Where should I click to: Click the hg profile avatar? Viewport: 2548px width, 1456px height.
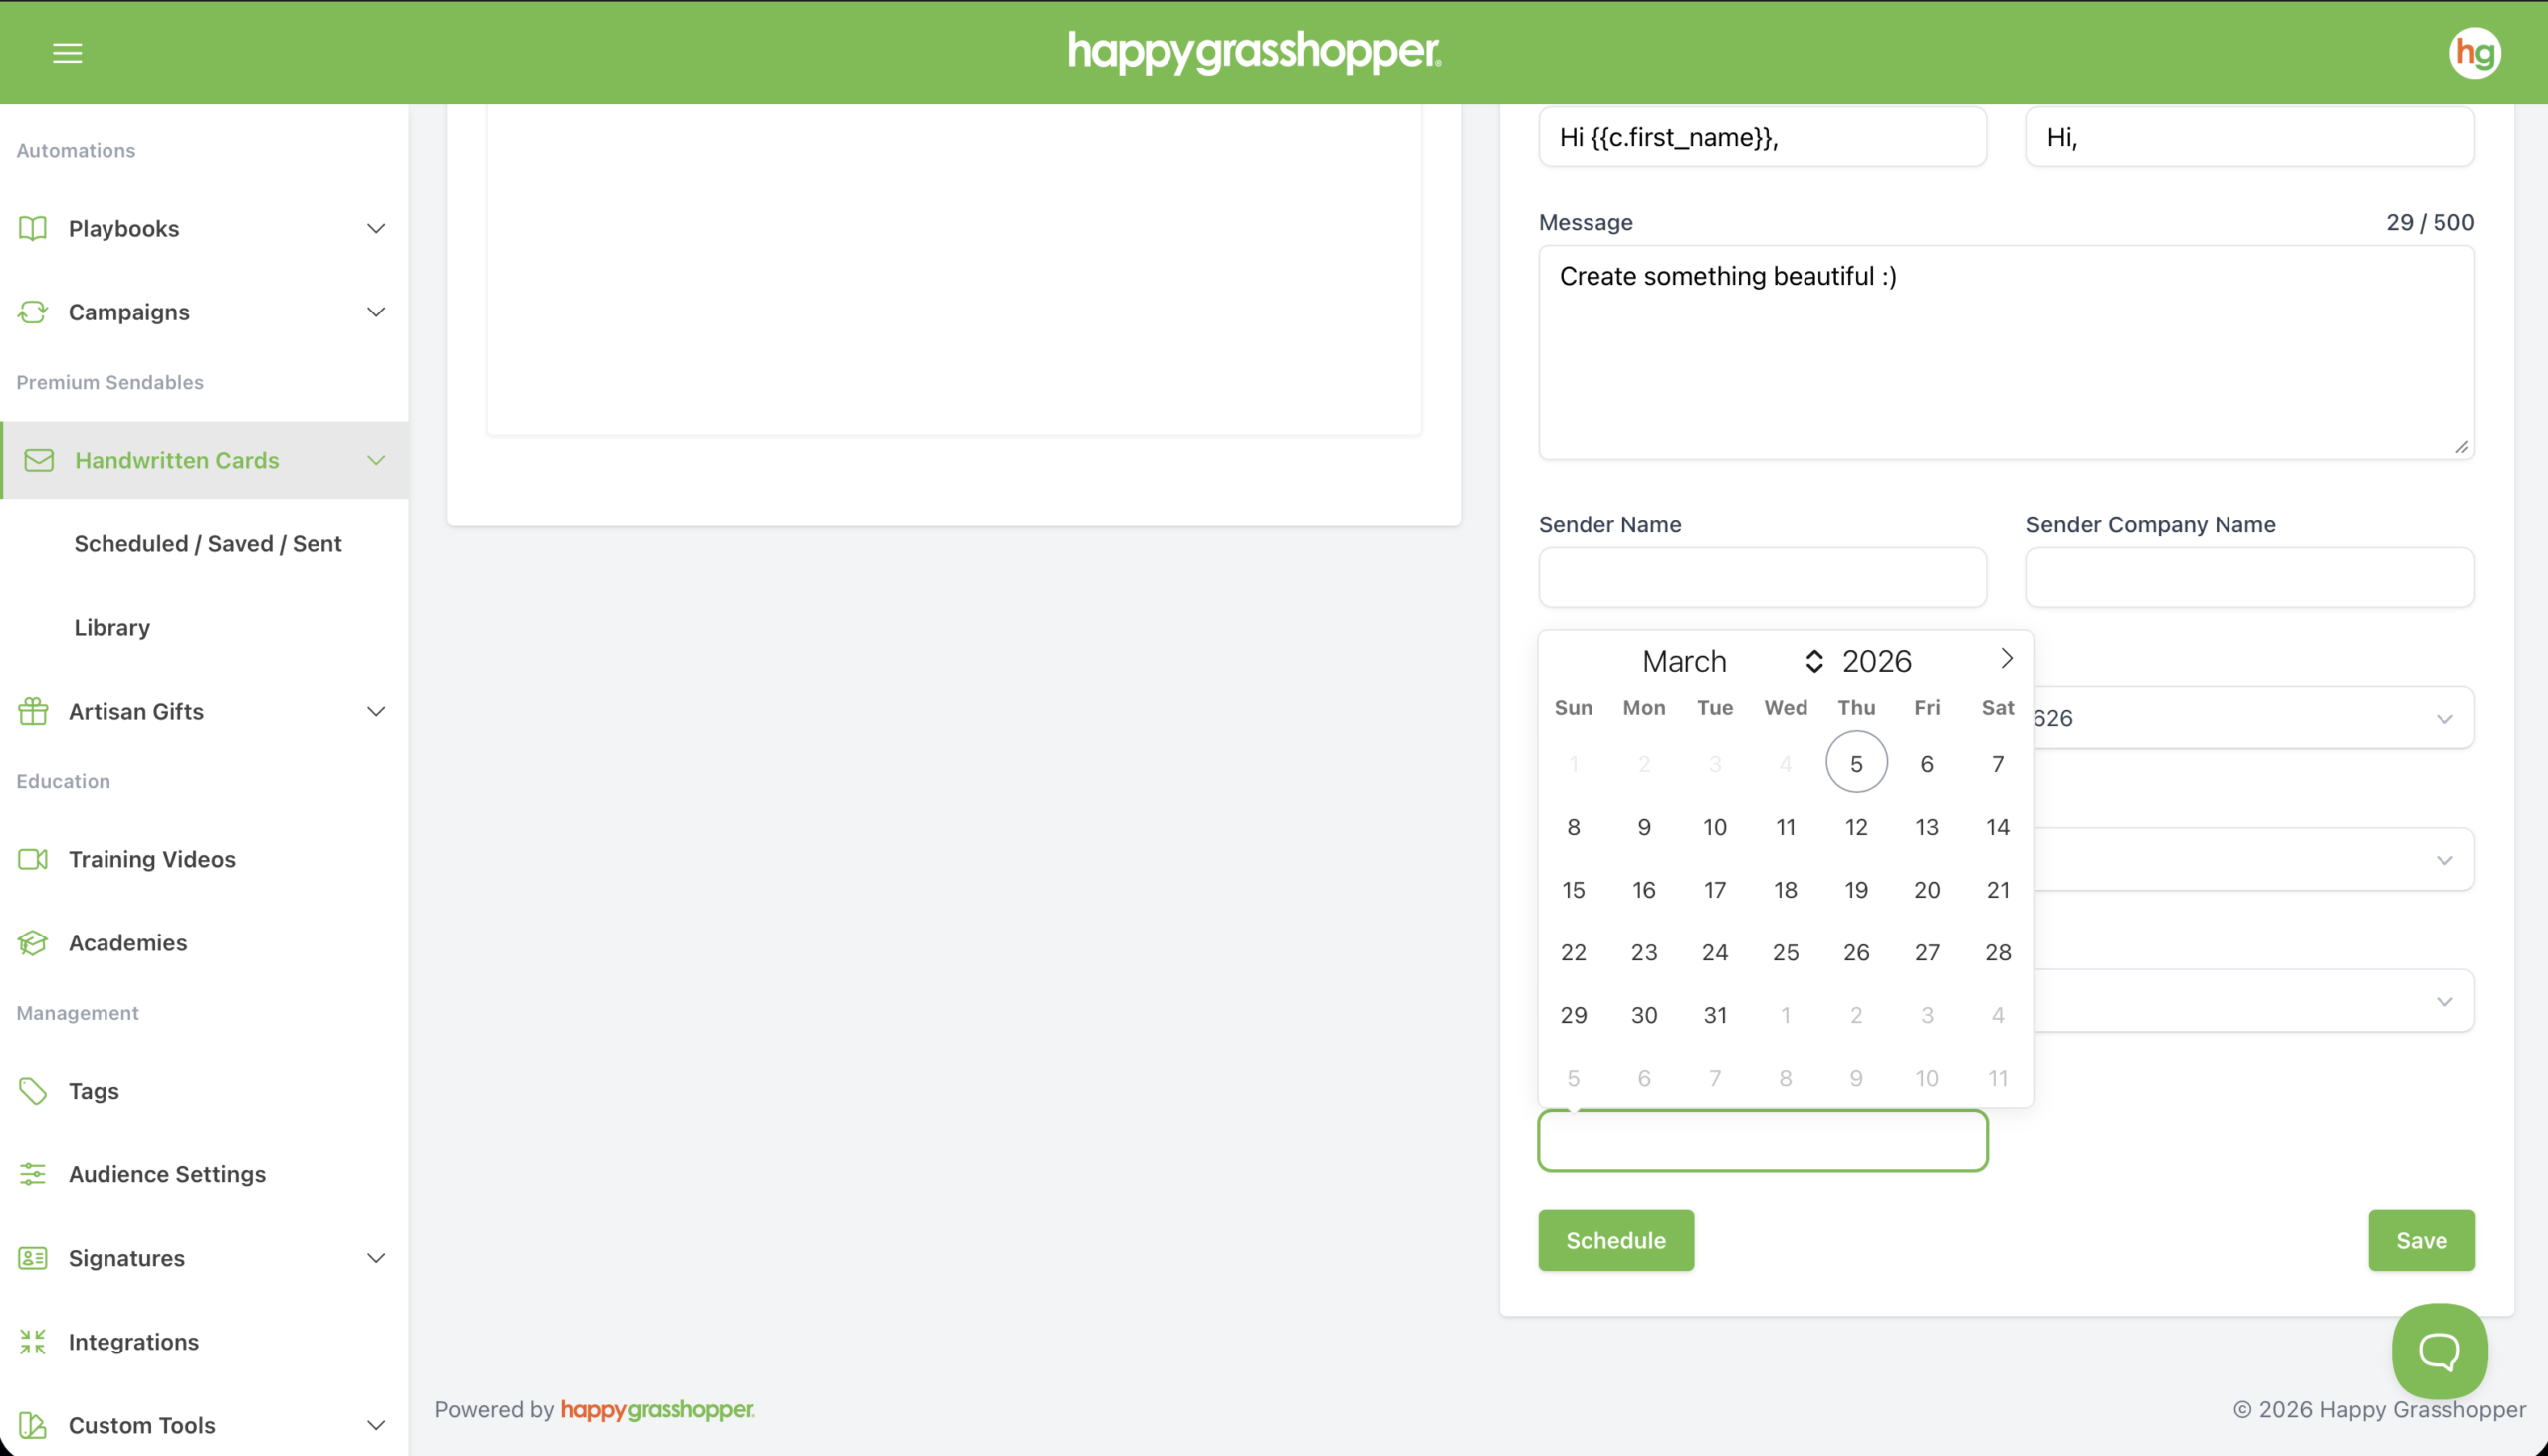click(2474, 52)
